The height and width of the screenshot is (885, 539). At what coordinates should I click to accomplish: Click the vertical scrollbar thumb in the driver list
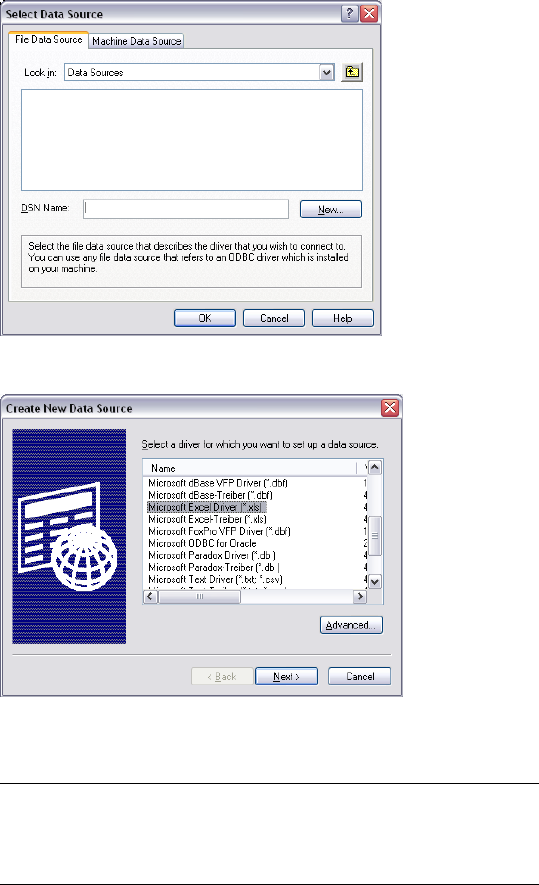375,536
